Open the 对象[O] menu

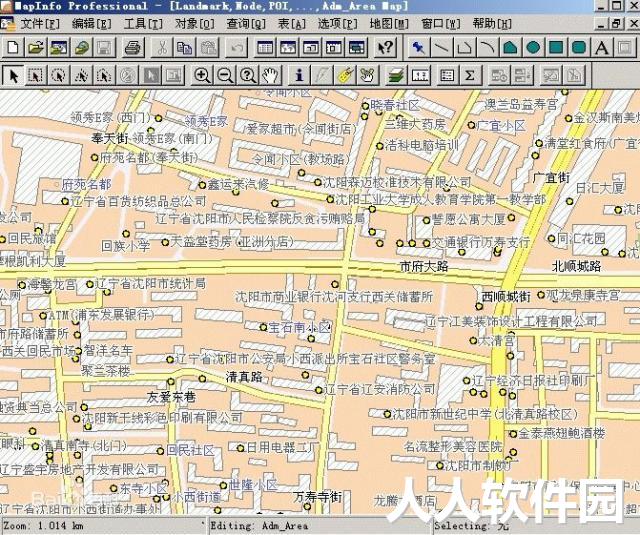point(195,24)
